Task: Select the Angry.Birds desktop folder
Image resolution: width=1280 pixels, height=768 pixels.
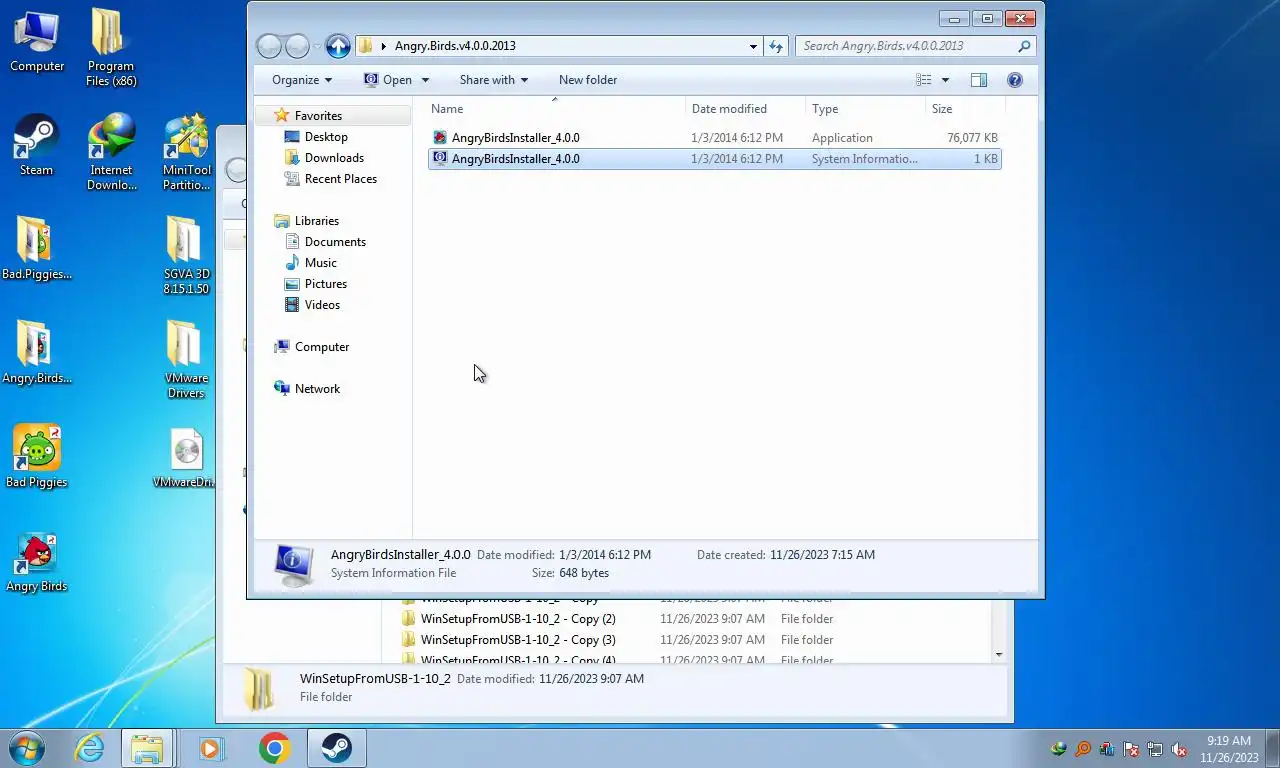Action: click(x=37, y=352)
